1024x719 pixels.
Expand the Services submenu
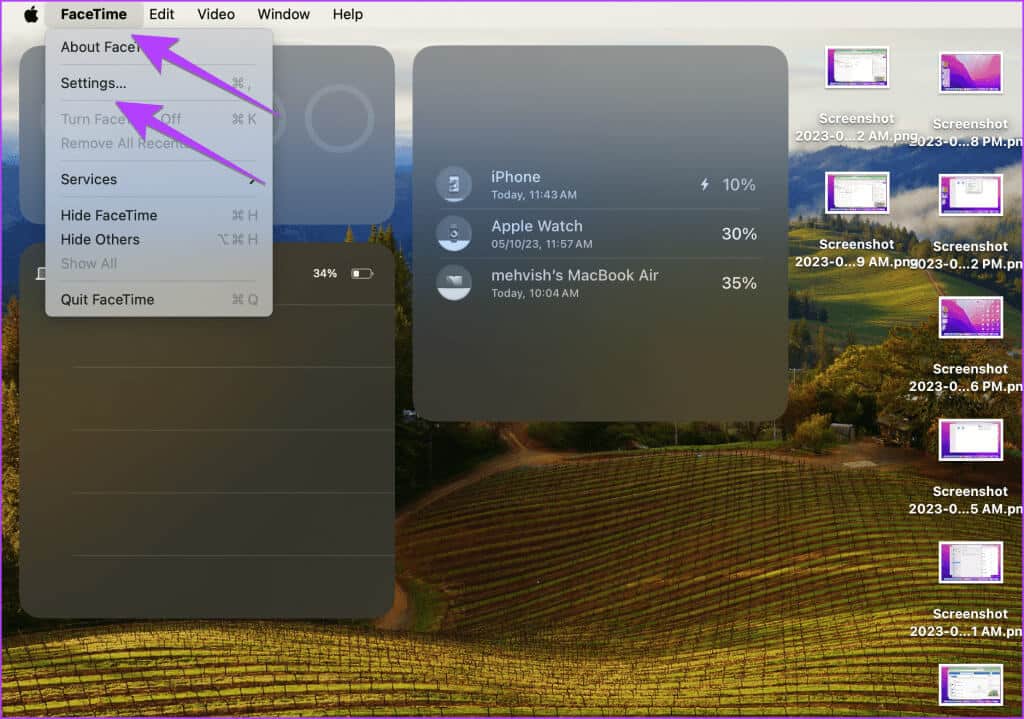159,179
